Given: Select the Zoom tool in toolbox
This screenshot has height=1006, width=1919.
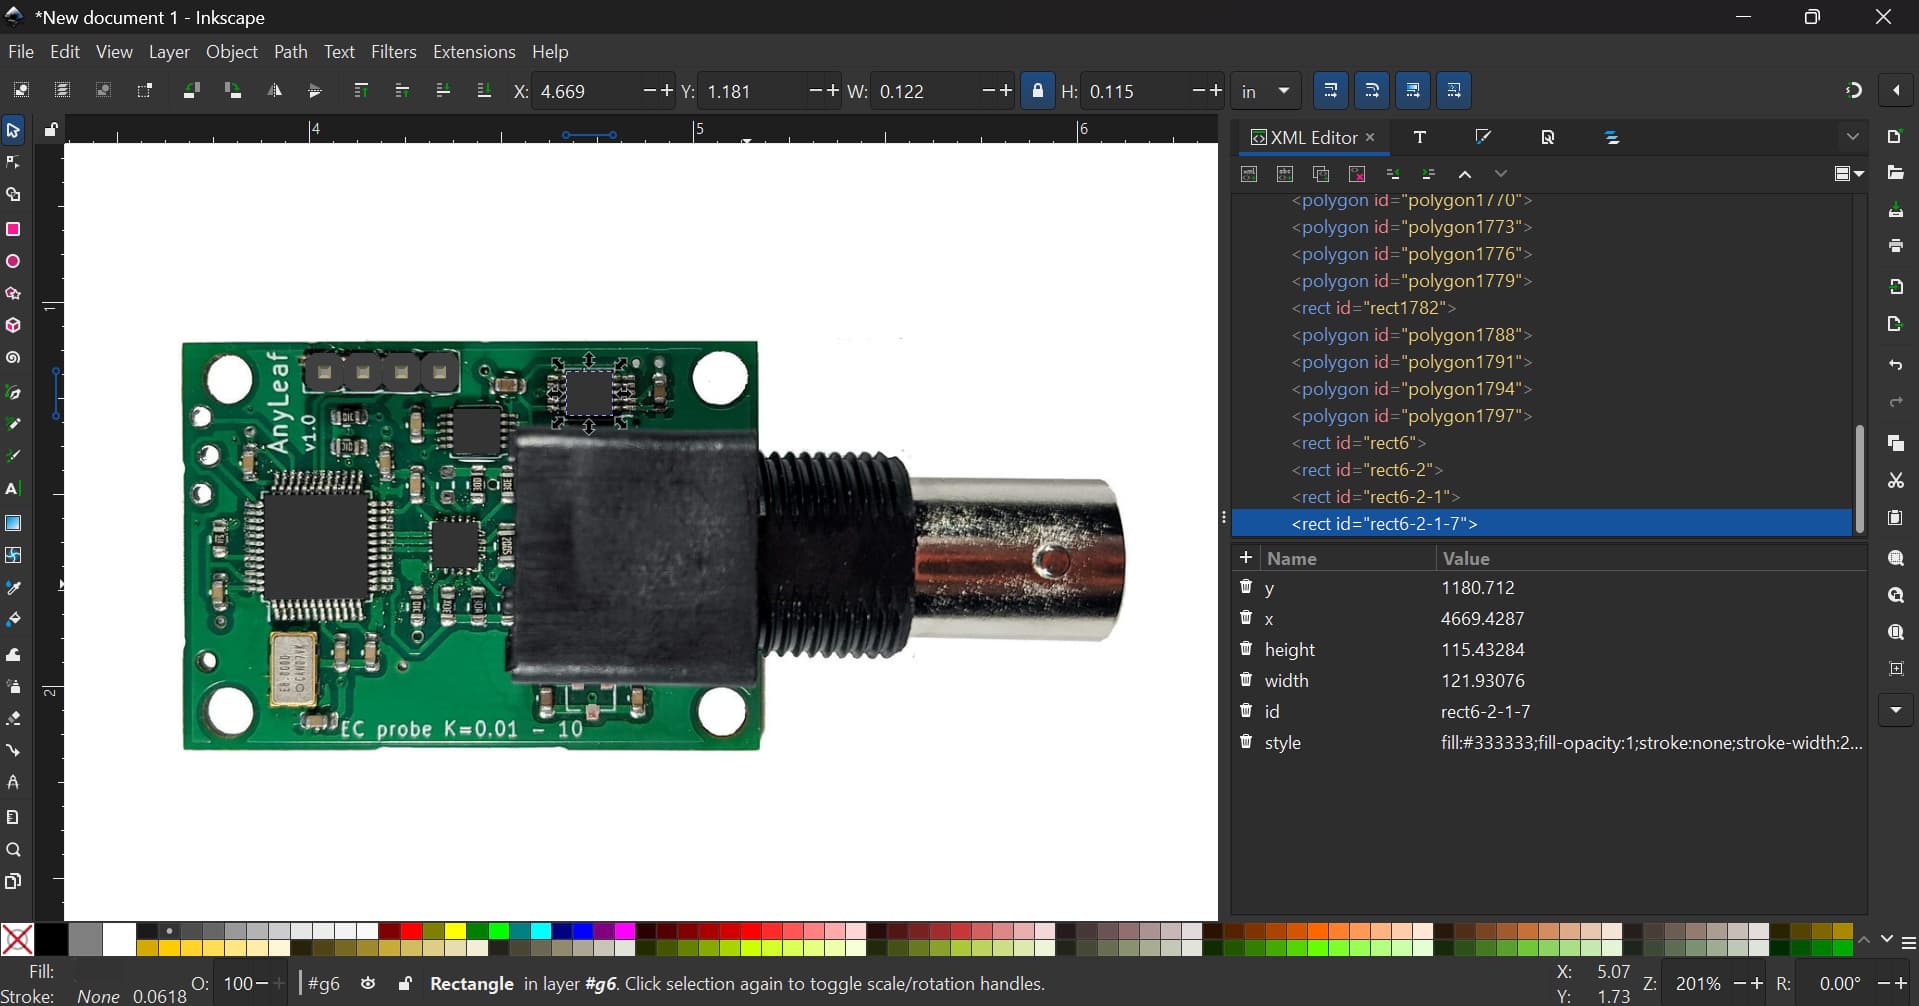Looking at the screenshot, I should (x=14, y=850).
